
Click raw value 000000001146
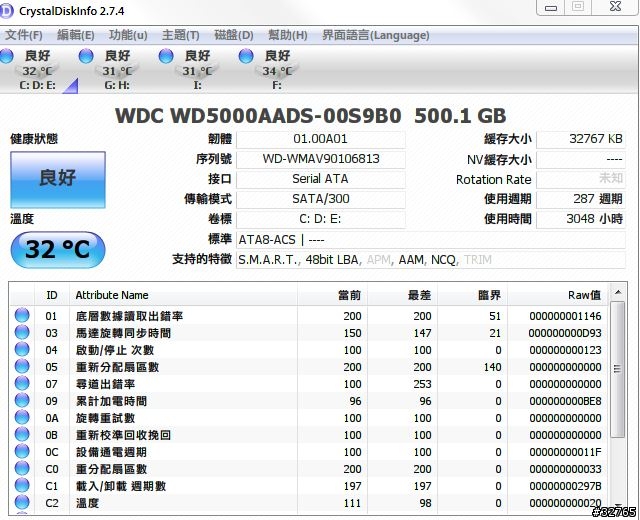(565, 316)
